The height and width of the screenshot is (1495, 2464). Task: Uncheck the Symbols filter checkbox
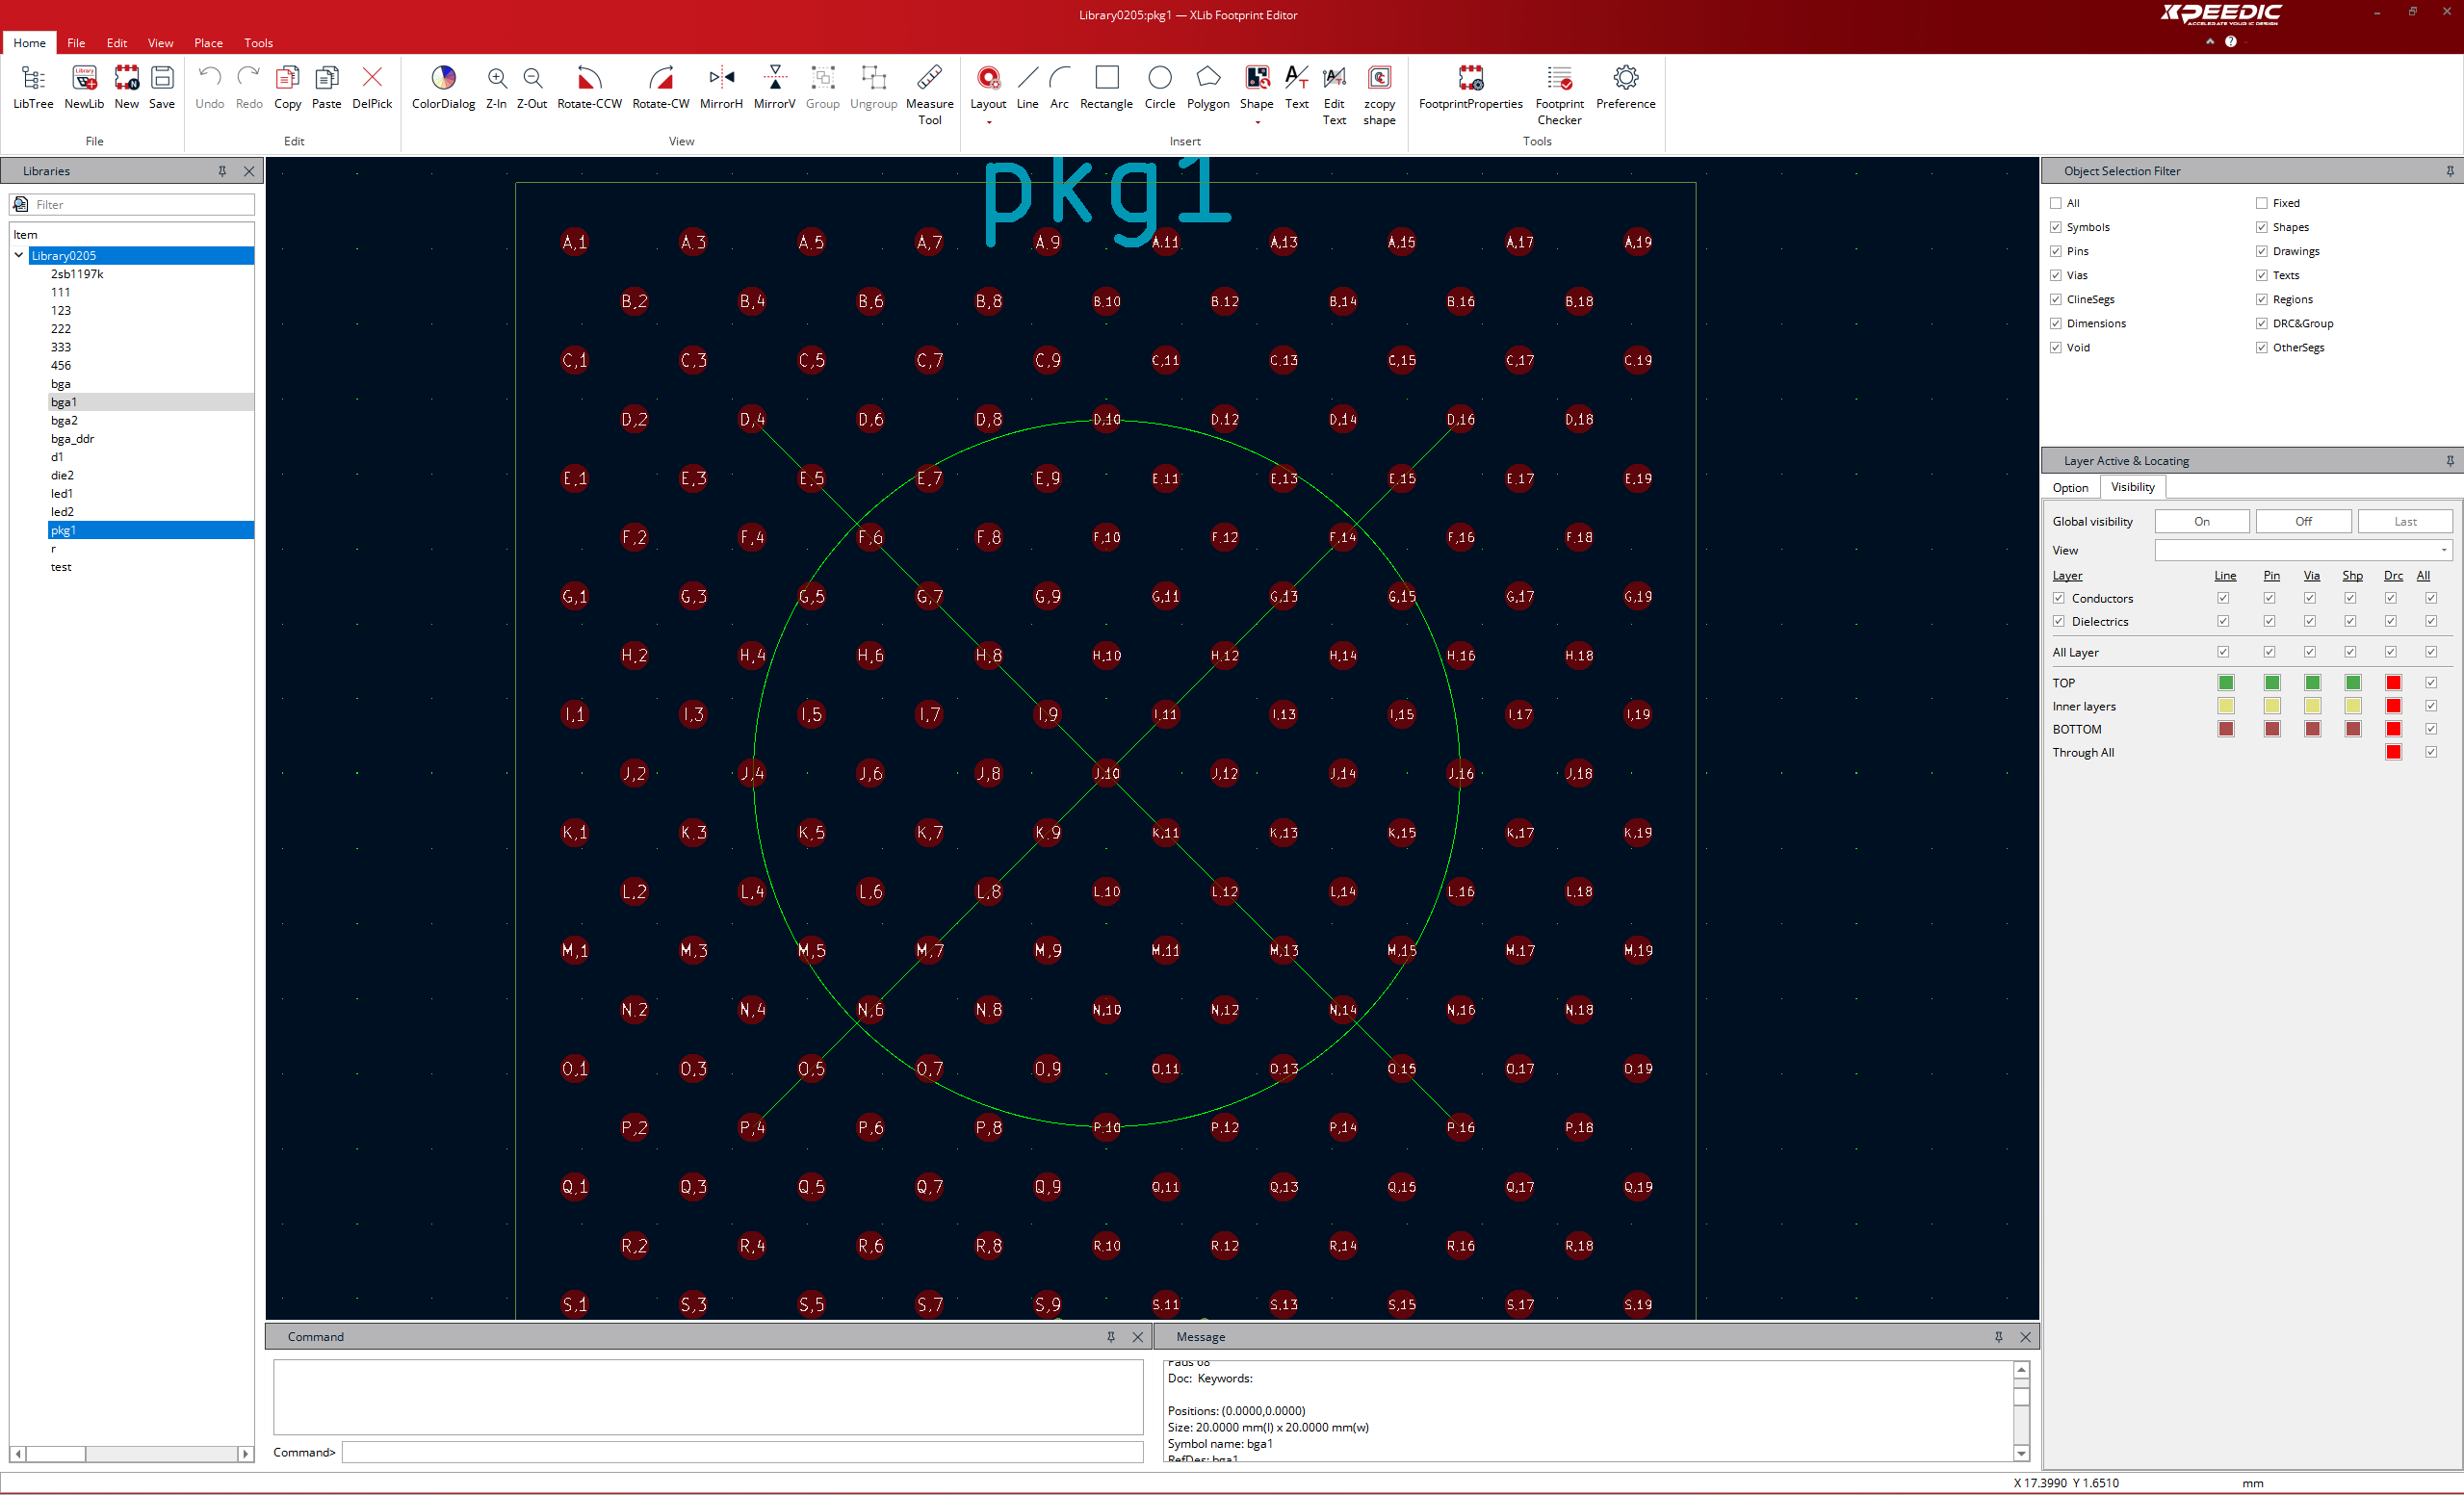point(2056,227)
